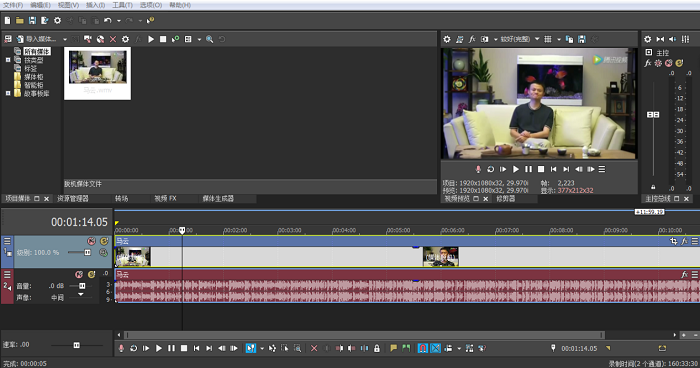Toggle auto preview in media toolbar
The image size is (700, 368).
(x=175, y=39)
